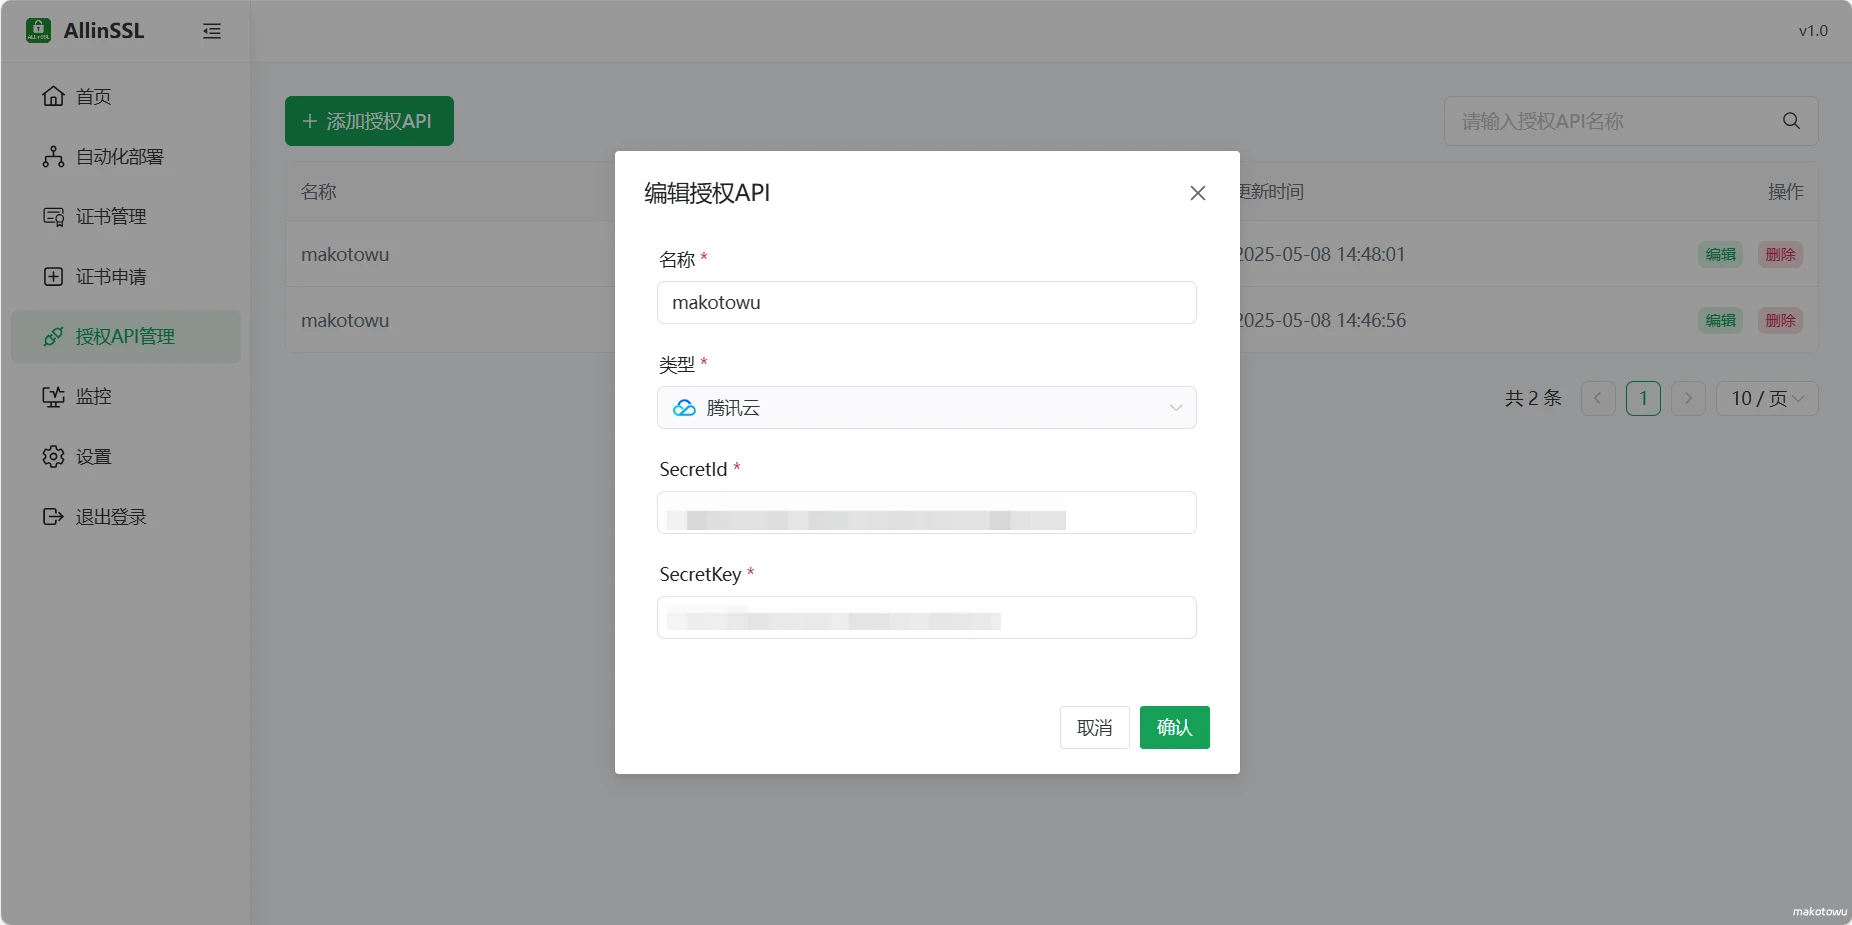Click the gear icon beside 设置
This screenshot has height=925, width=1852.
click(53, 456)
